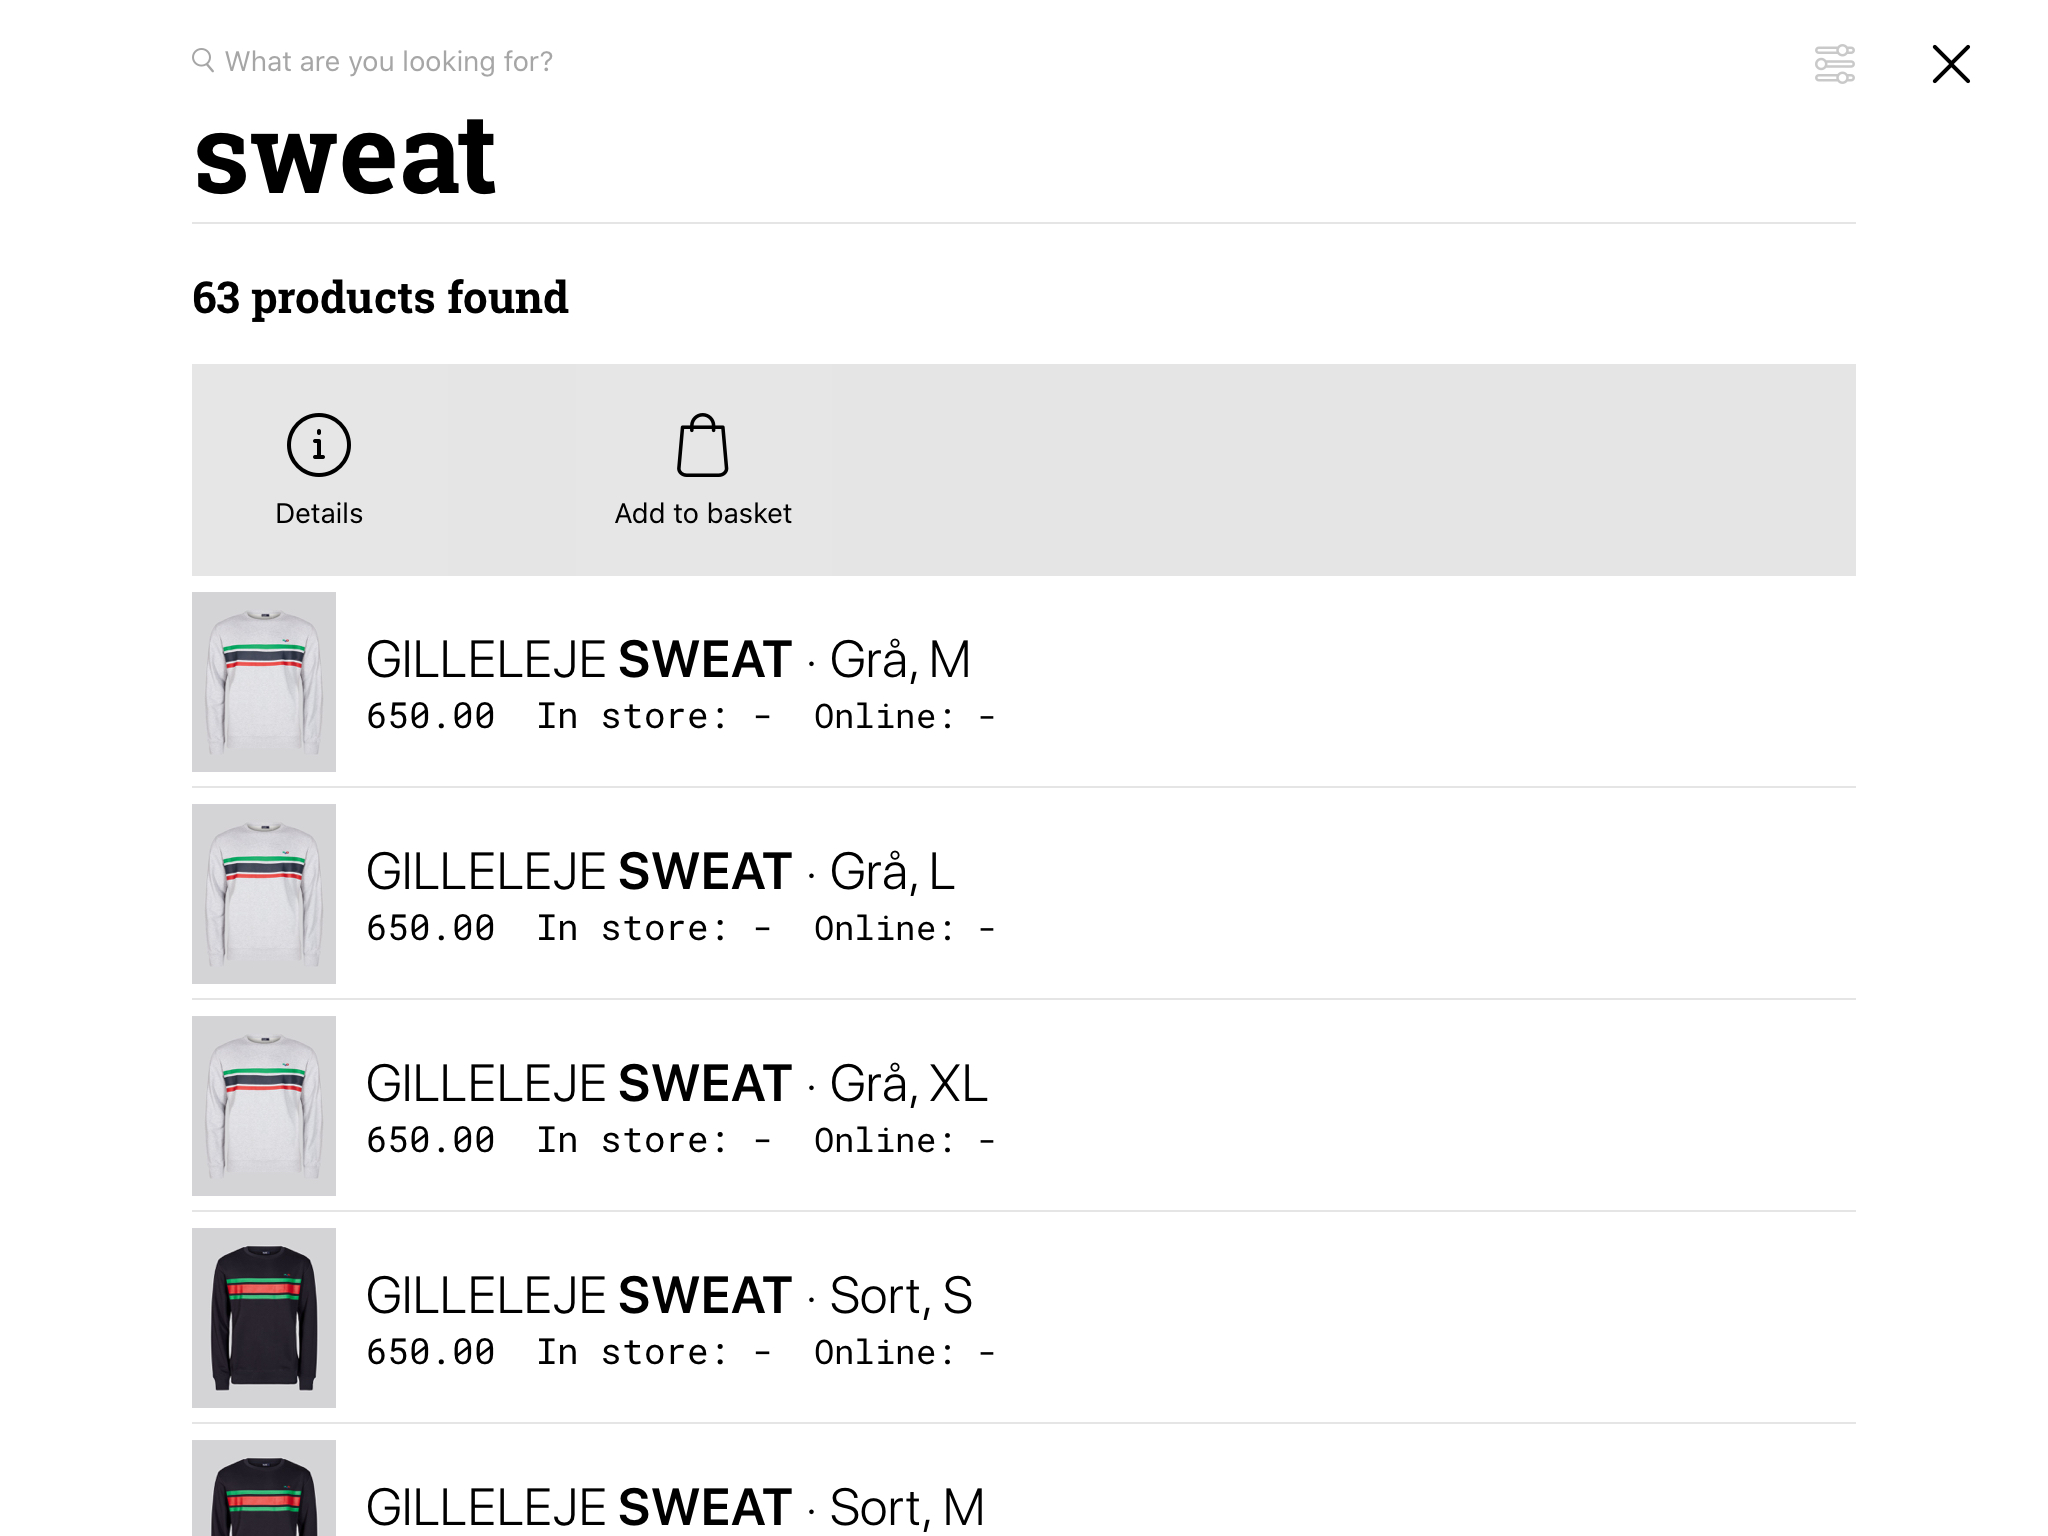Click the Add to basket bag icon

point(702,446)
